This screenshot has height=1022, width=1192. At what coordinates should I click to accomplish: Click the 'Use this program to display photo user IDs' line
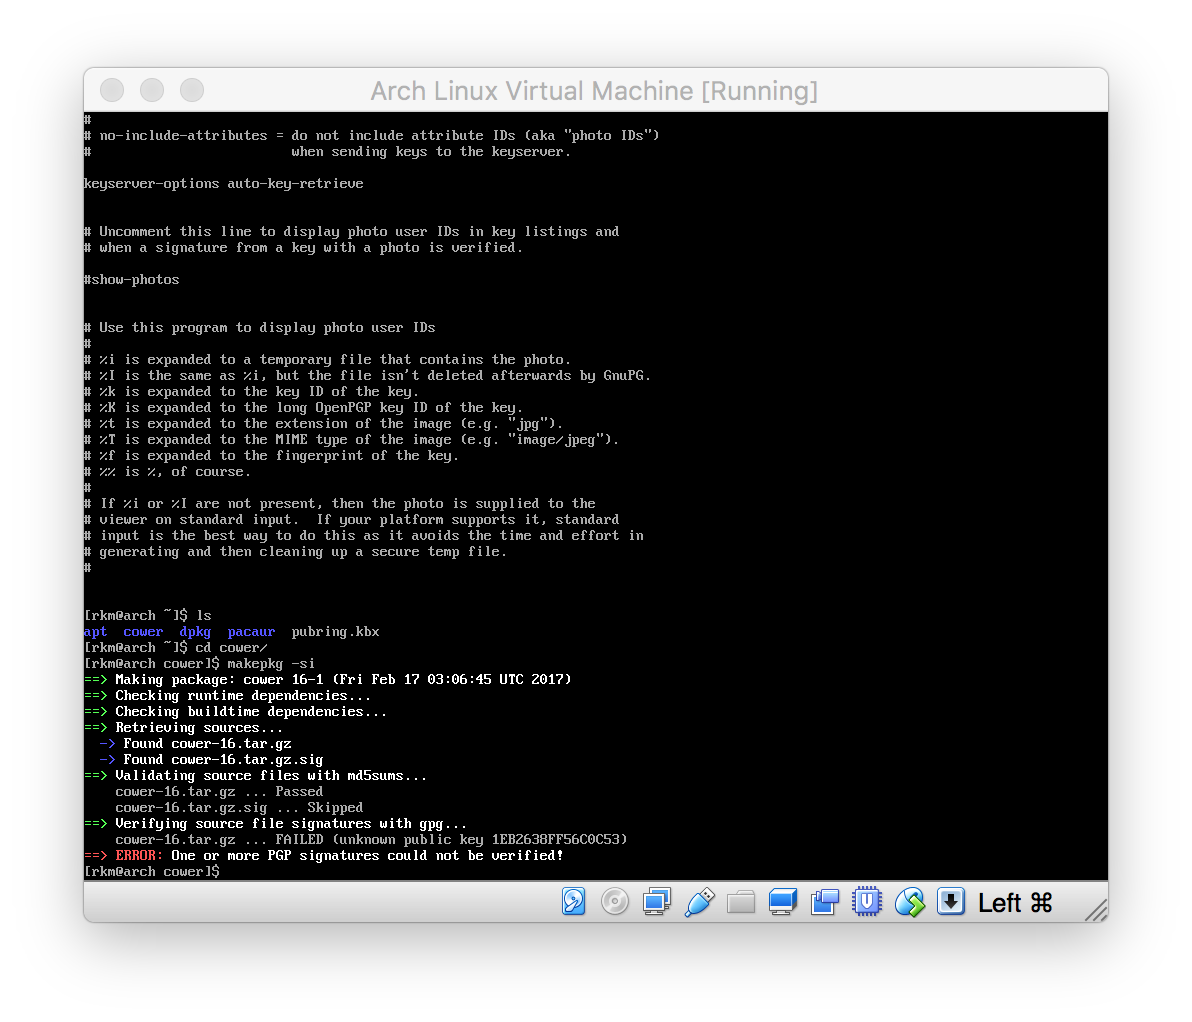[259, 328]
